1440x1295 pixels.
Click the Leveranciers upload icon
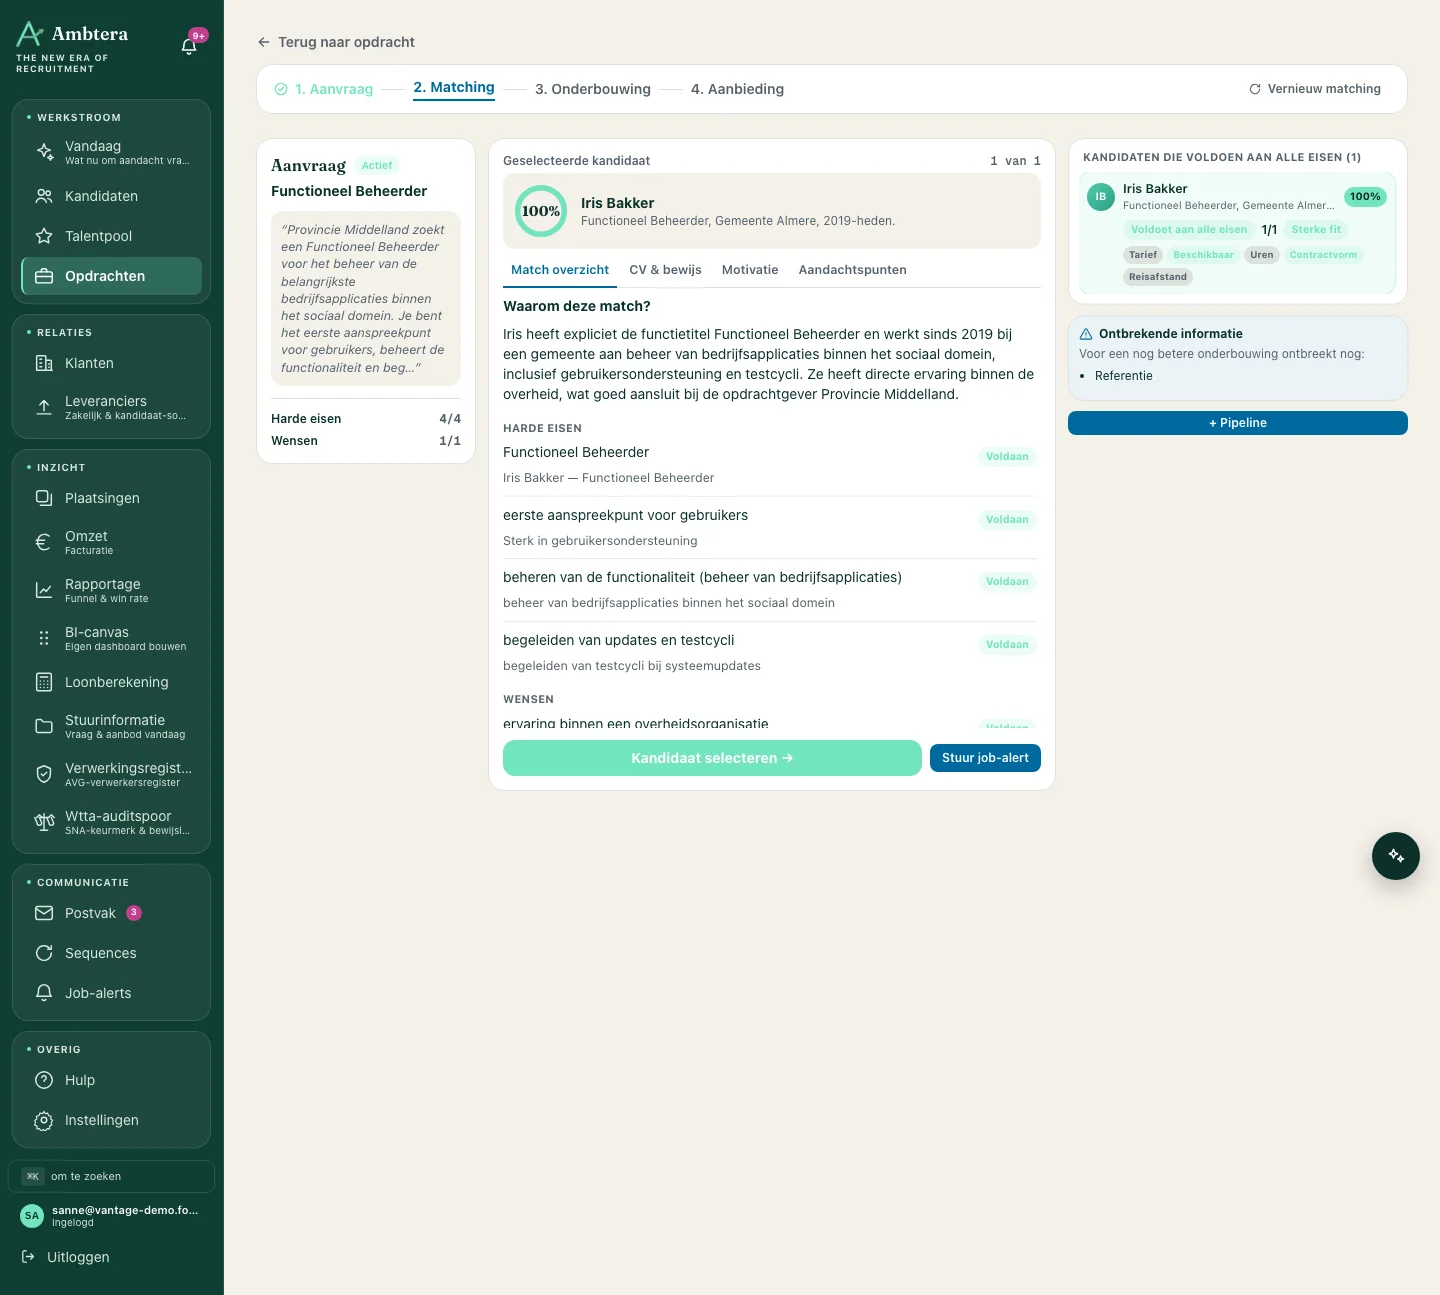(44, 407)
